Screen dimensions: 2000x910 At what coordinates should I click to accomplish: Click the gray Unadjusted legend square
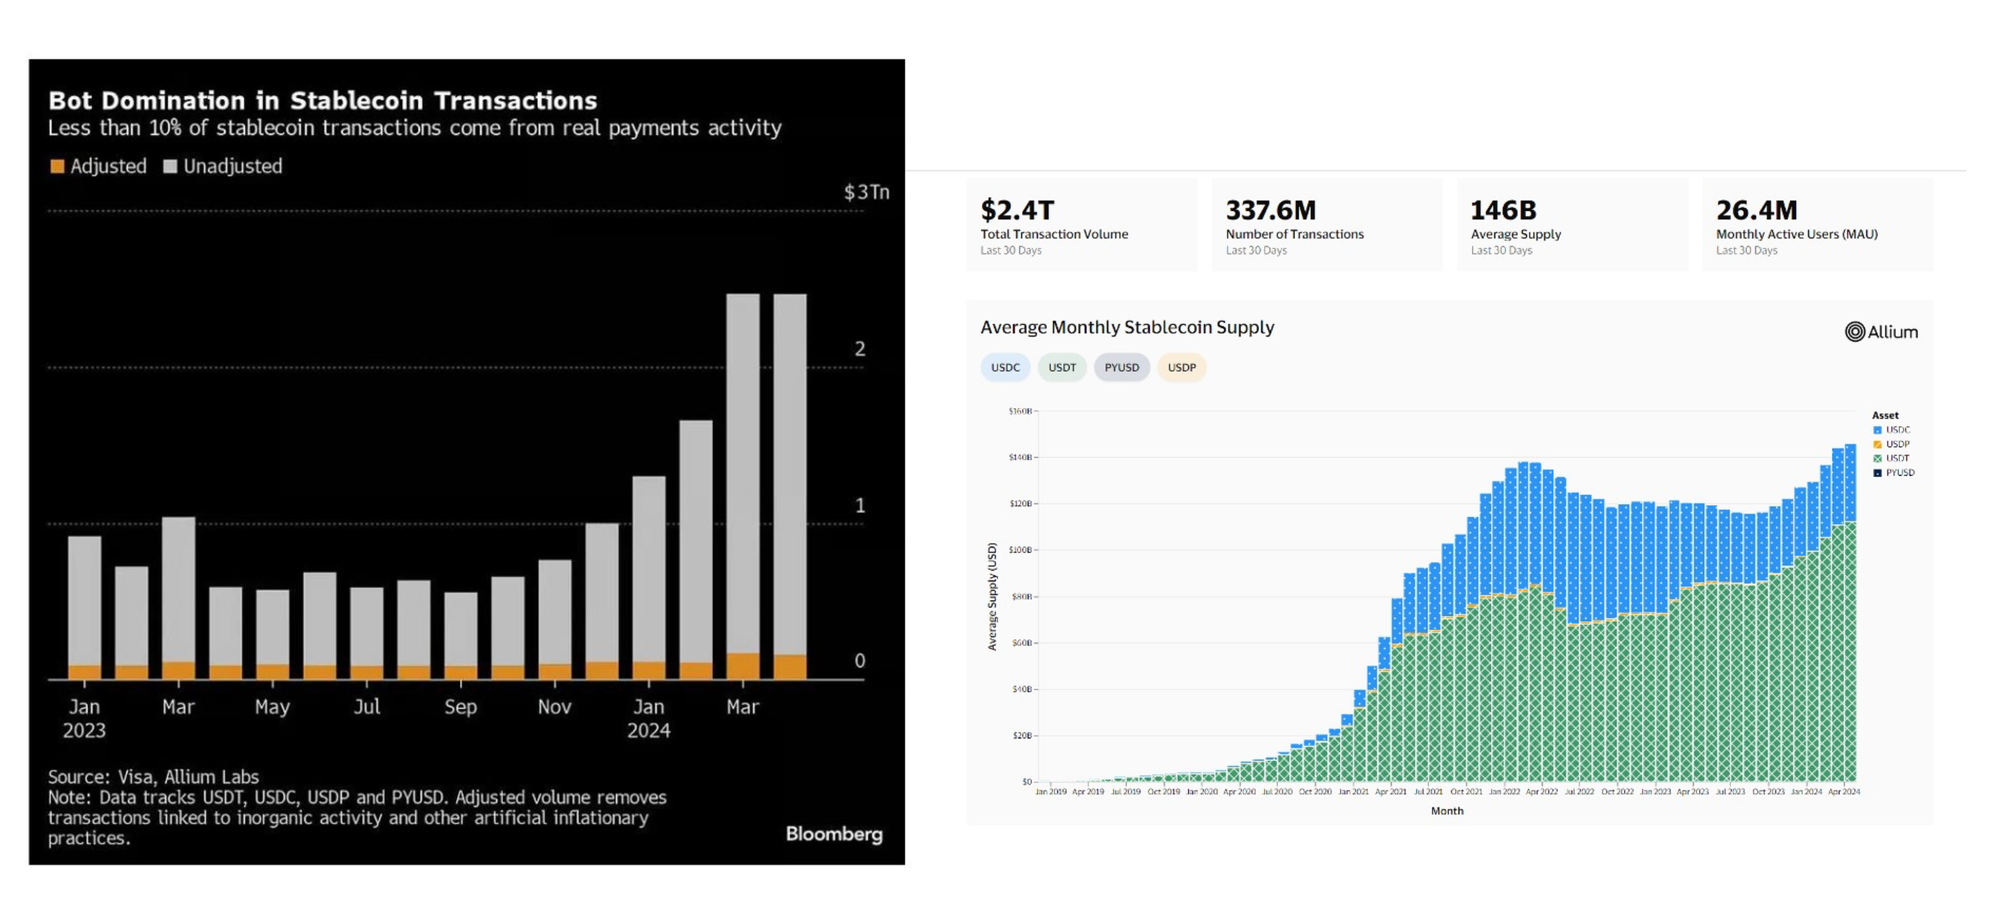coord(170,167)
